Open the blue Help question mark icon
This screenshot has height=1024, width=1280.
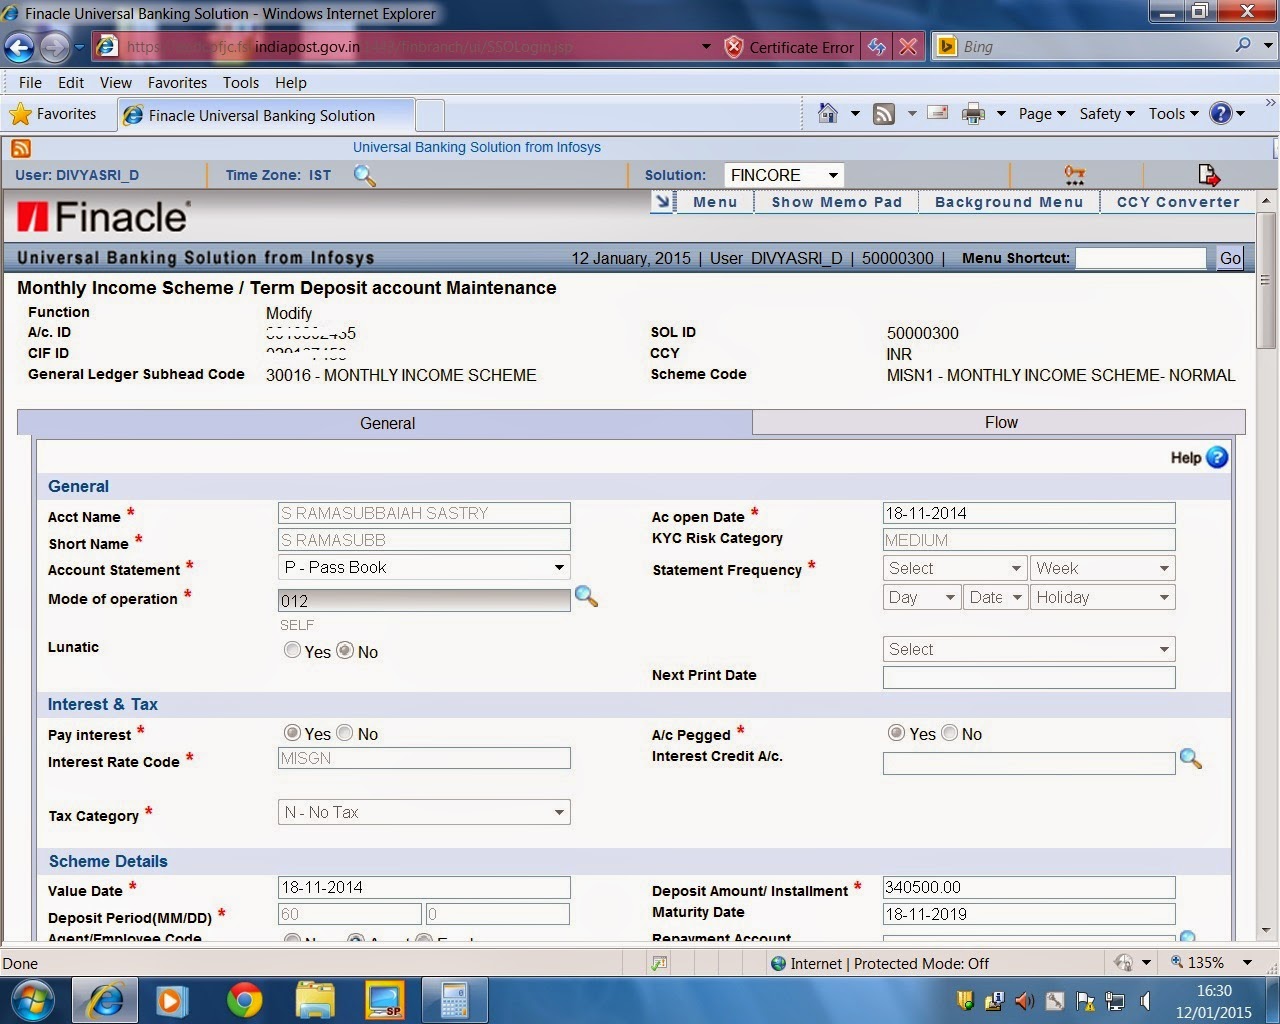click(x=1217, y=457)
